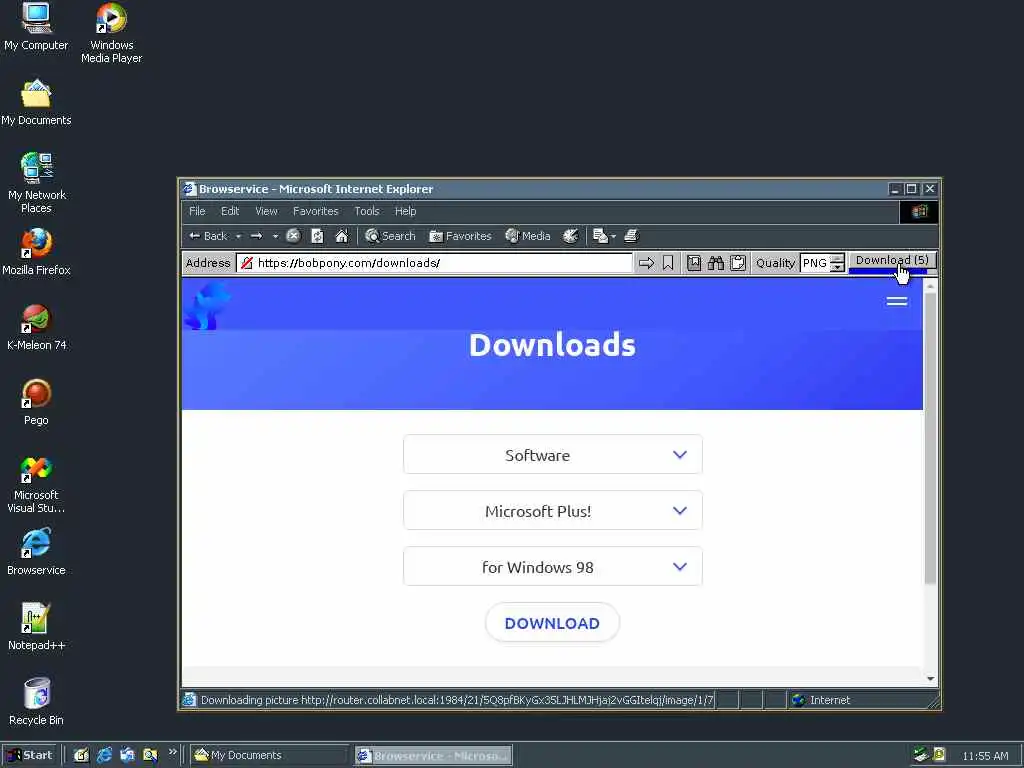Select the Browservice desktop shortcut
The height and width of the screenshot is (768, 1024).
click(36, 552)
